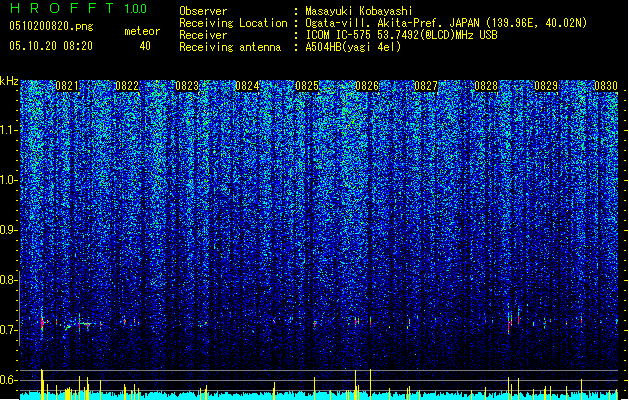Screen dimensions: 629x400
Task: Click the strong meteor echo just before 0821
Action: (42, 323)
